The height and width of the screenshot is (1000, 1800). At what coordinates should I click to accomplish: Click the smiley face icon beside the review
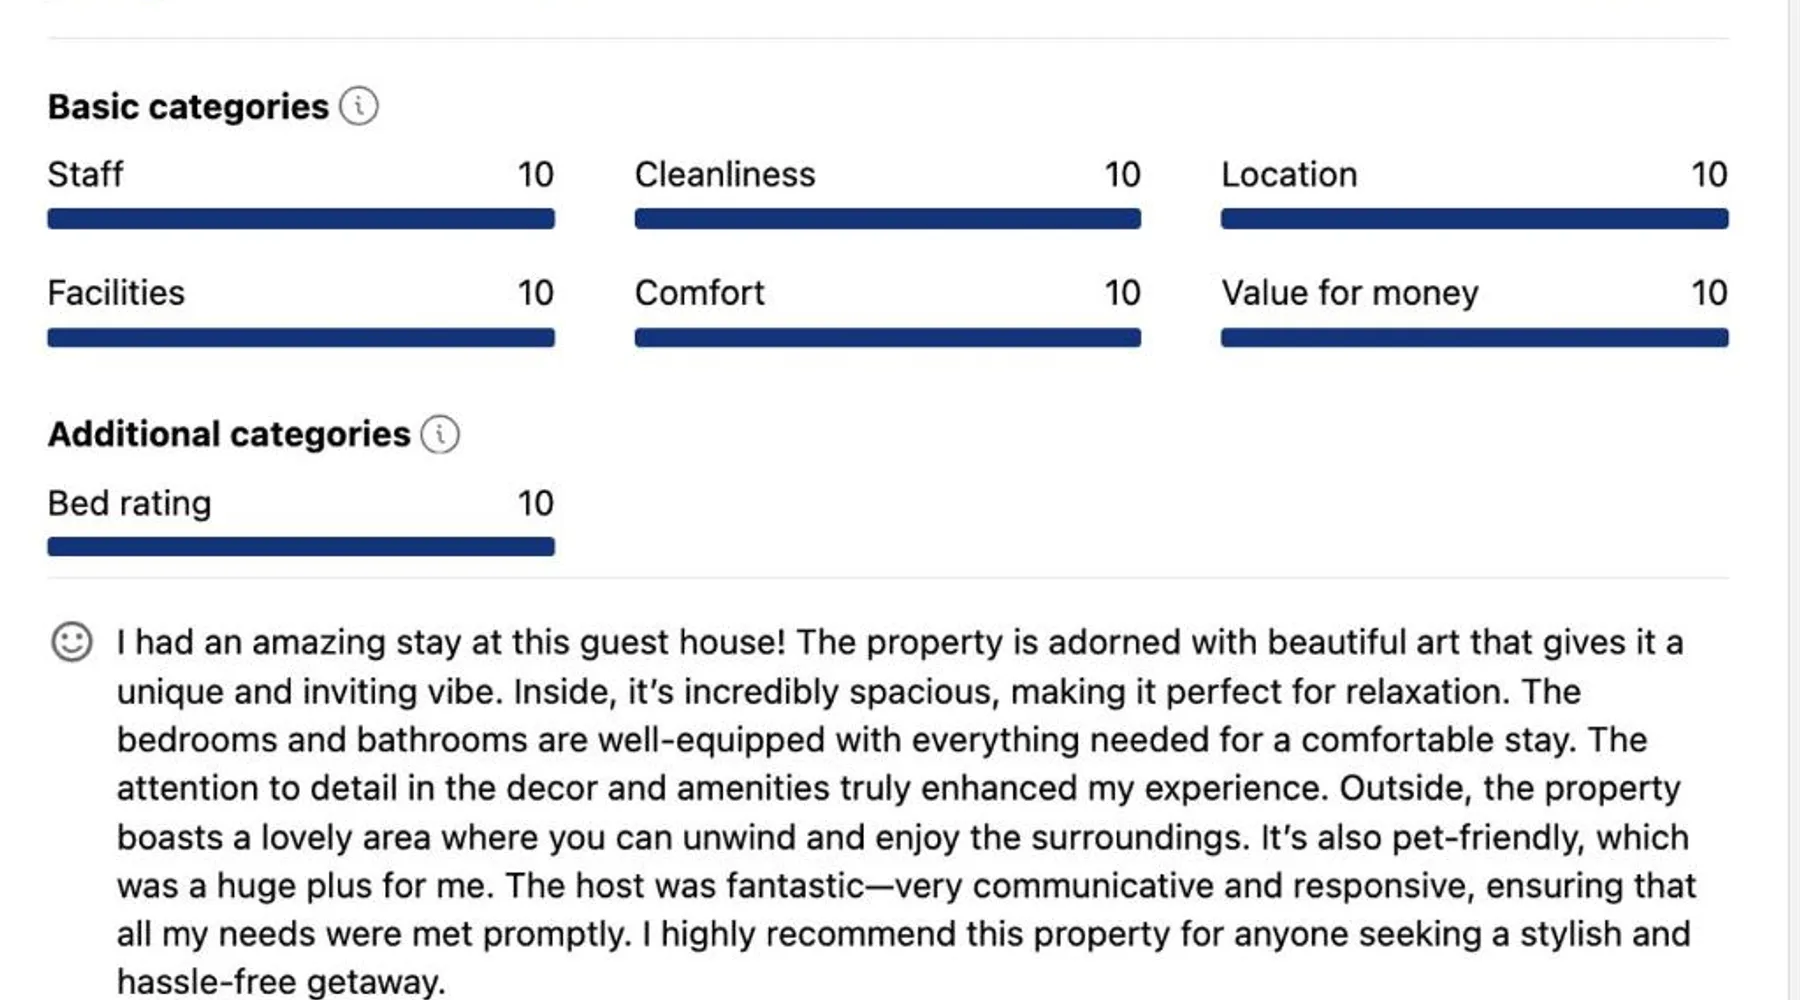(72, 642)
